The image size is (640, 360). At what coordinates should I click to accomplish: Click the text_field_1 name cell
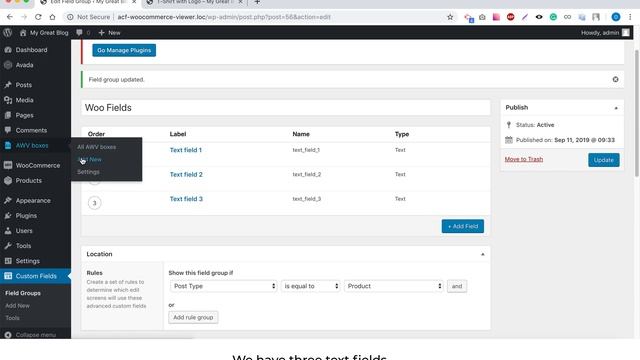tap(306, 150)
